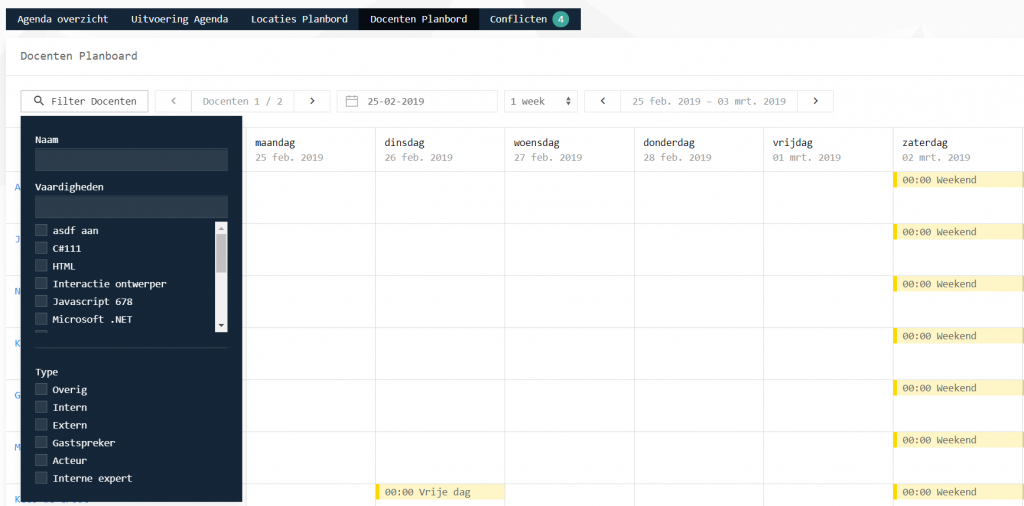The image size is (1024, 506).
Task: Go to next week arrow
Action: click(815, 101)
